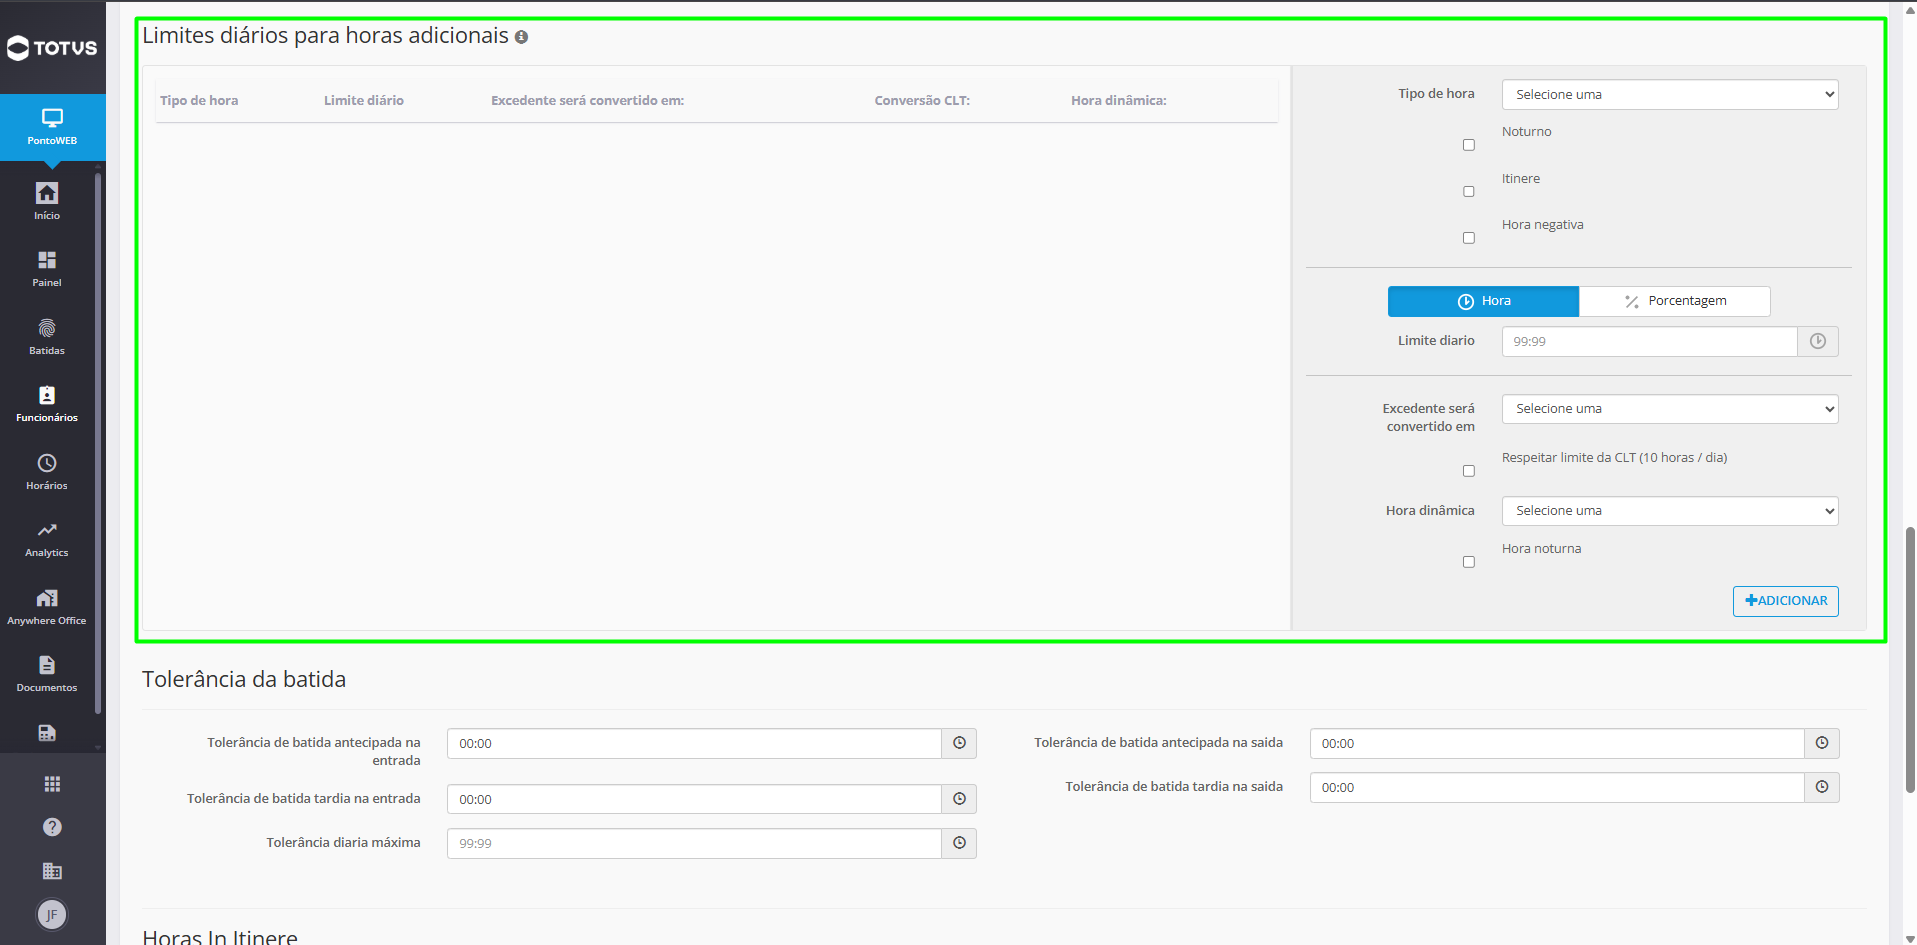Viewport: 1917px width, 945px height.
Task: Click the Tipo de hora column header
Action: tap(199, 100)
